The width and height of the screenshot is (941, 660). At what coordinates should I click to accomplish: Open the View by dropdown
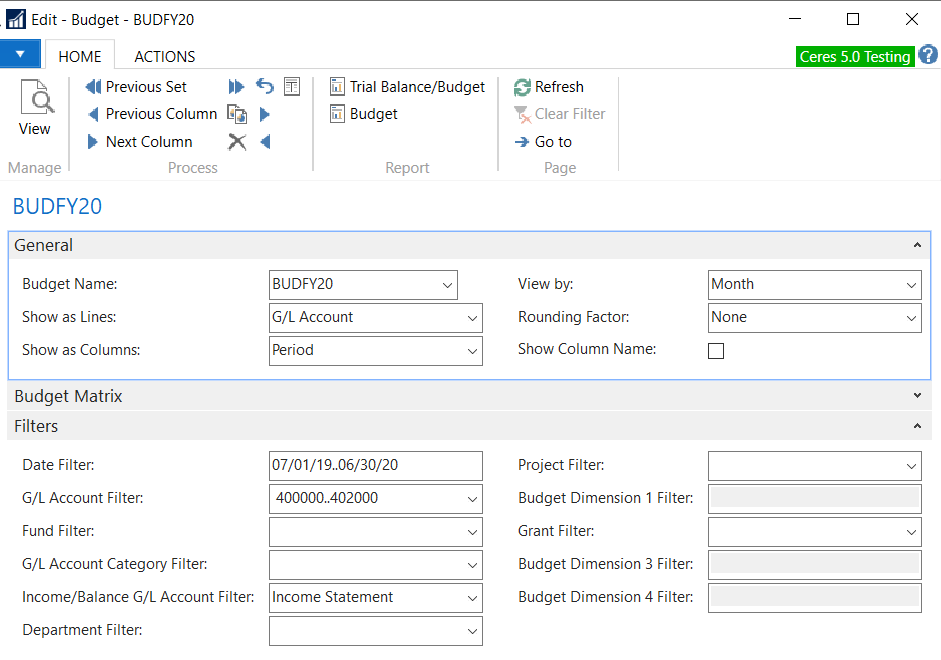pos(911,285)
